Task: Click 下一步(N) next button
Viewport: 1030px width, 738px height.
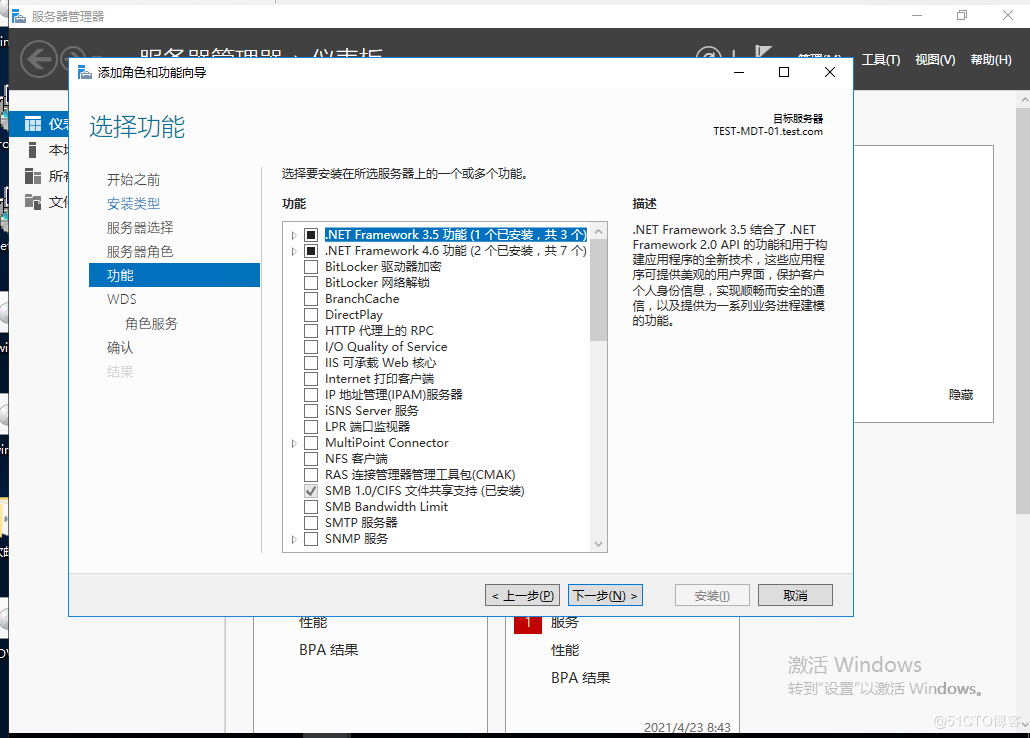Action: pyautogui.click(x=605, y=595)
